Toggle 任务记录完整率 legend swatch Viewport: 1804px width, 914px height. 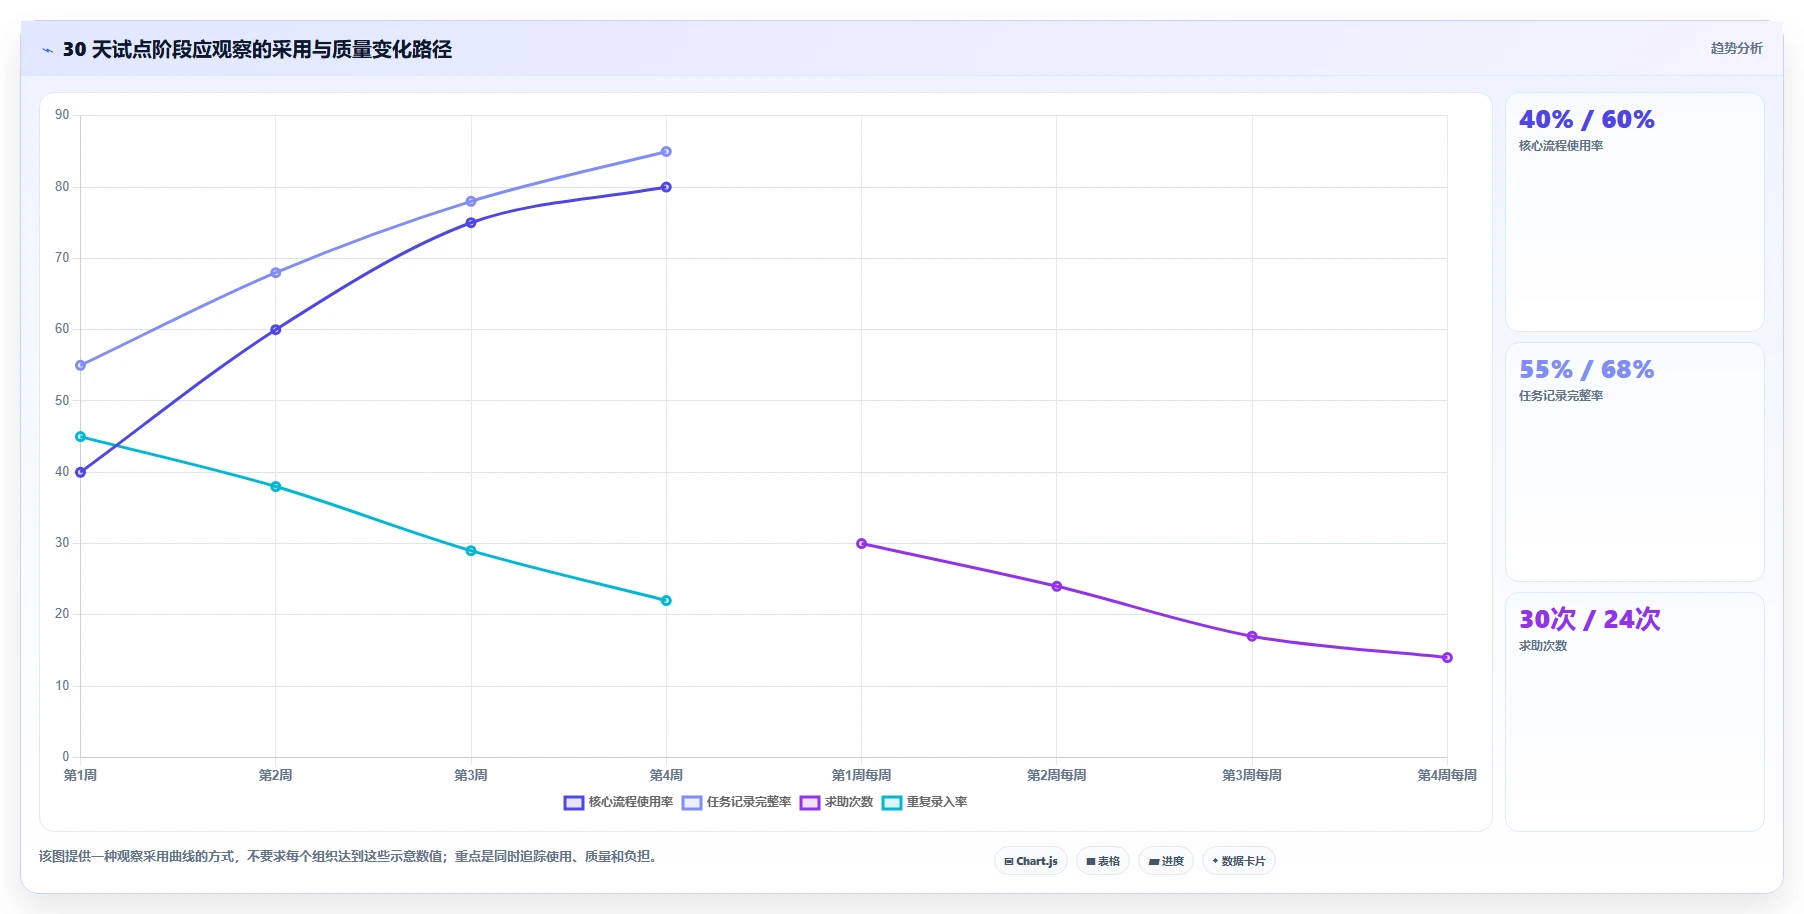(x=692, y=803)
